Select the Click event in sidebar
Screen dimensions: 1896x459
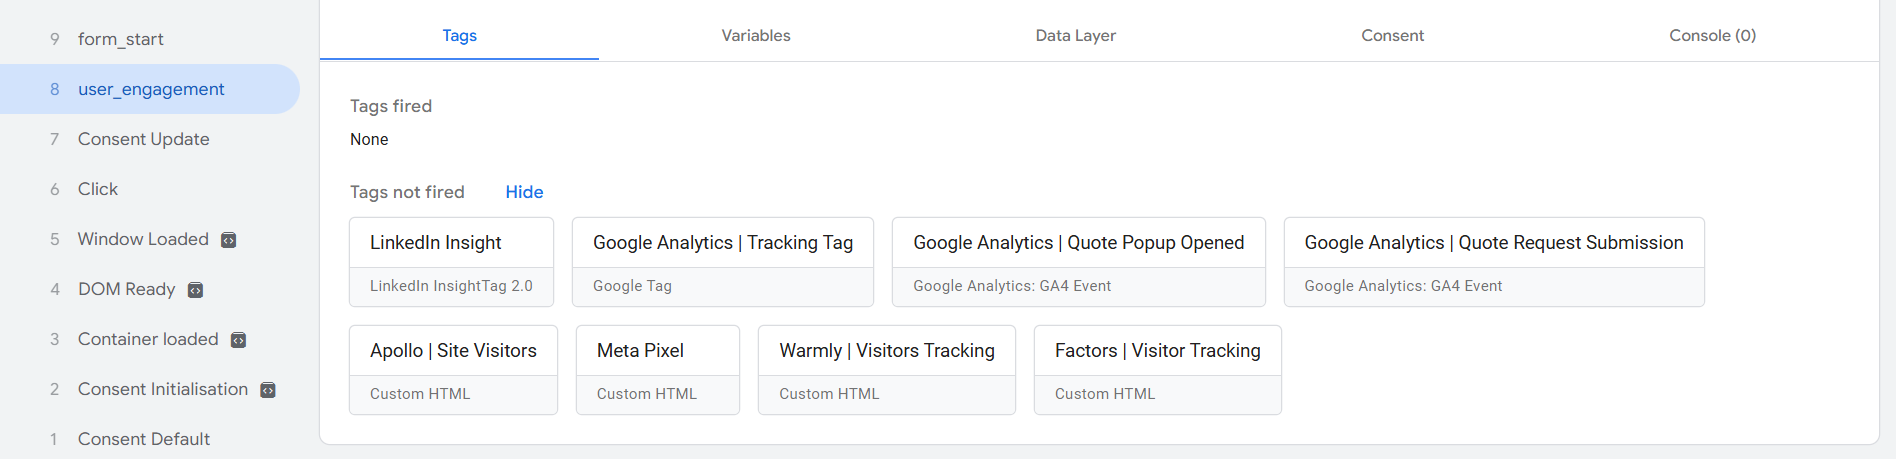coord(98,189)
